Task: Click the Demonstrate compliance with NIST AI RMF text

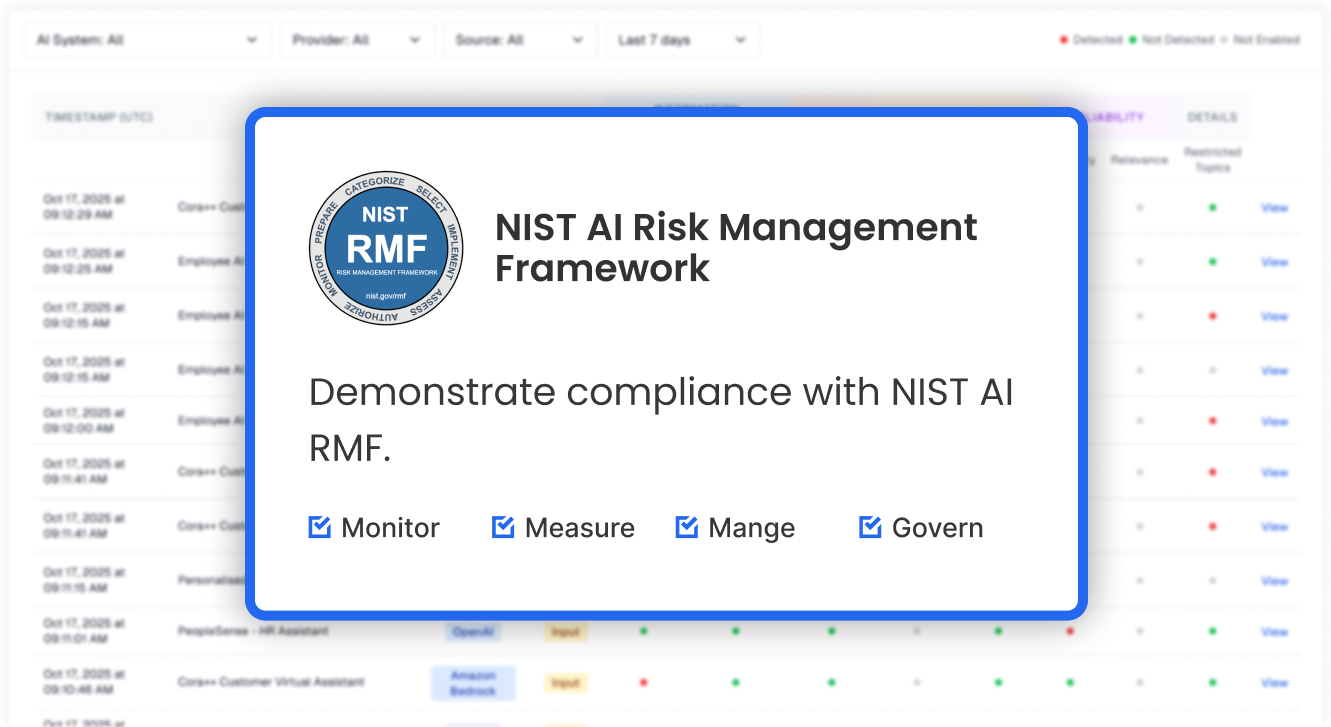Action: 661,420
